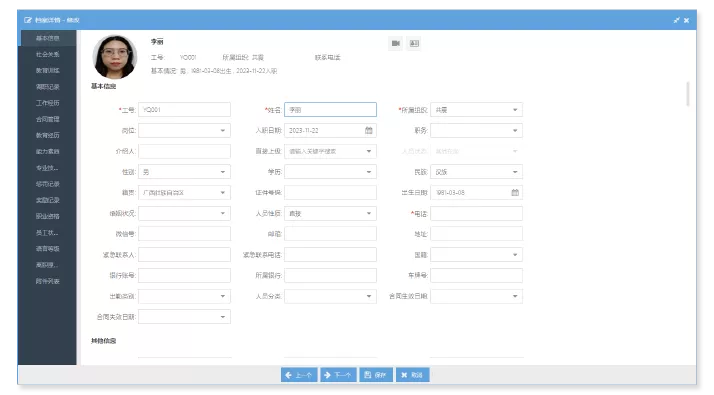714x395 pixels.
Task: Save the record with 保存 button
Action: pos(376,375)
